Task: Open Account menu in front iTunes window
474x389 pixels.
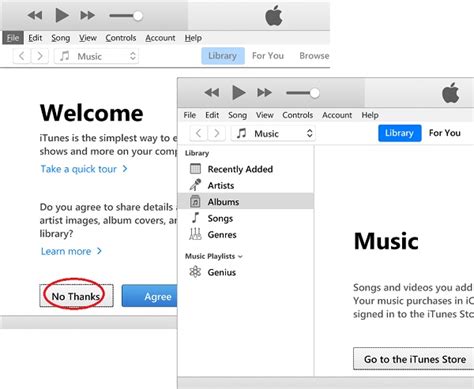Action: (337, 115)
